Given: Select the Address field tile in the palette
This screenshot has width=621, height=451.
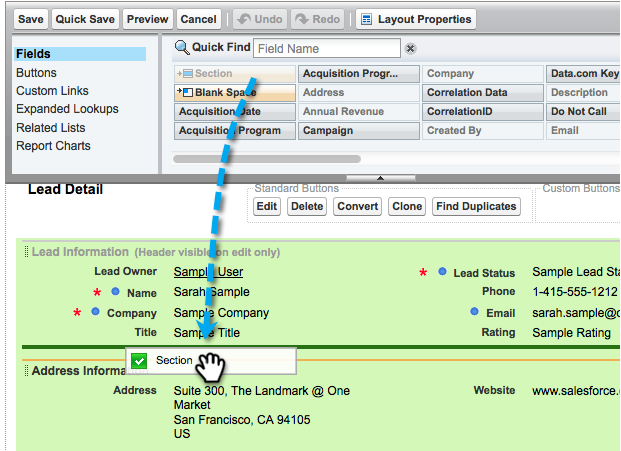Looking at the screenshot, I should [x=359, y=93].
